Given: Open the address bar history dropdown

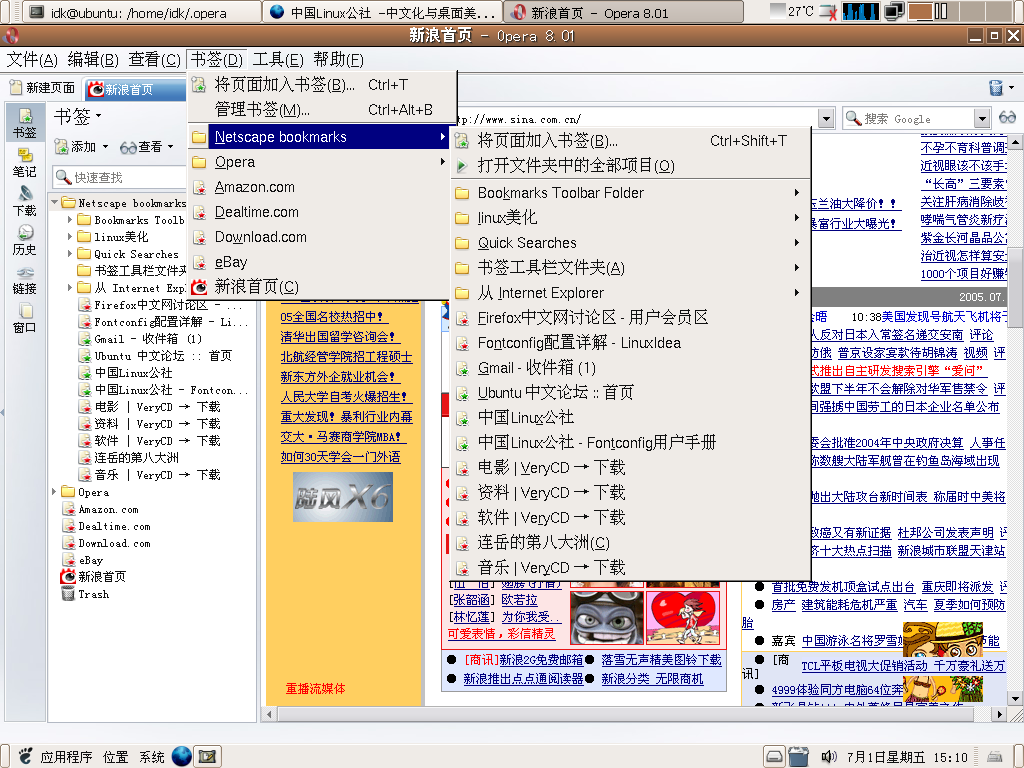Looking at the screenshot, I should coord(826,118).
